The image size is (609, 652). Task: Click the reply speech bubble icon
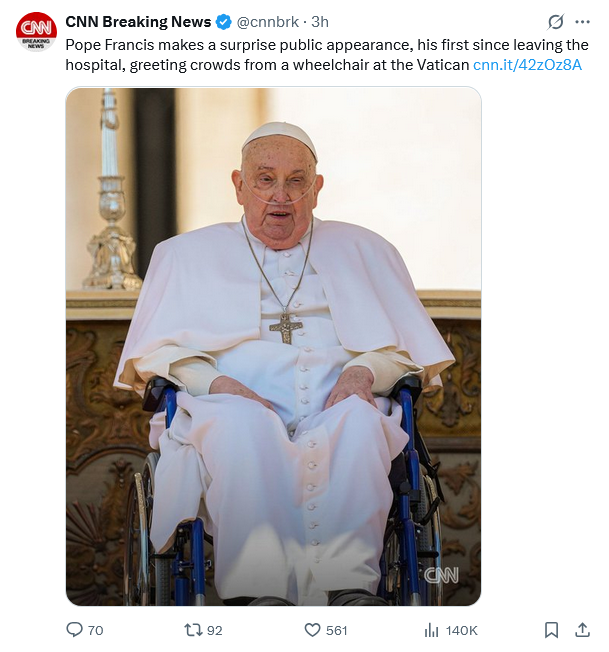(73, 630)
